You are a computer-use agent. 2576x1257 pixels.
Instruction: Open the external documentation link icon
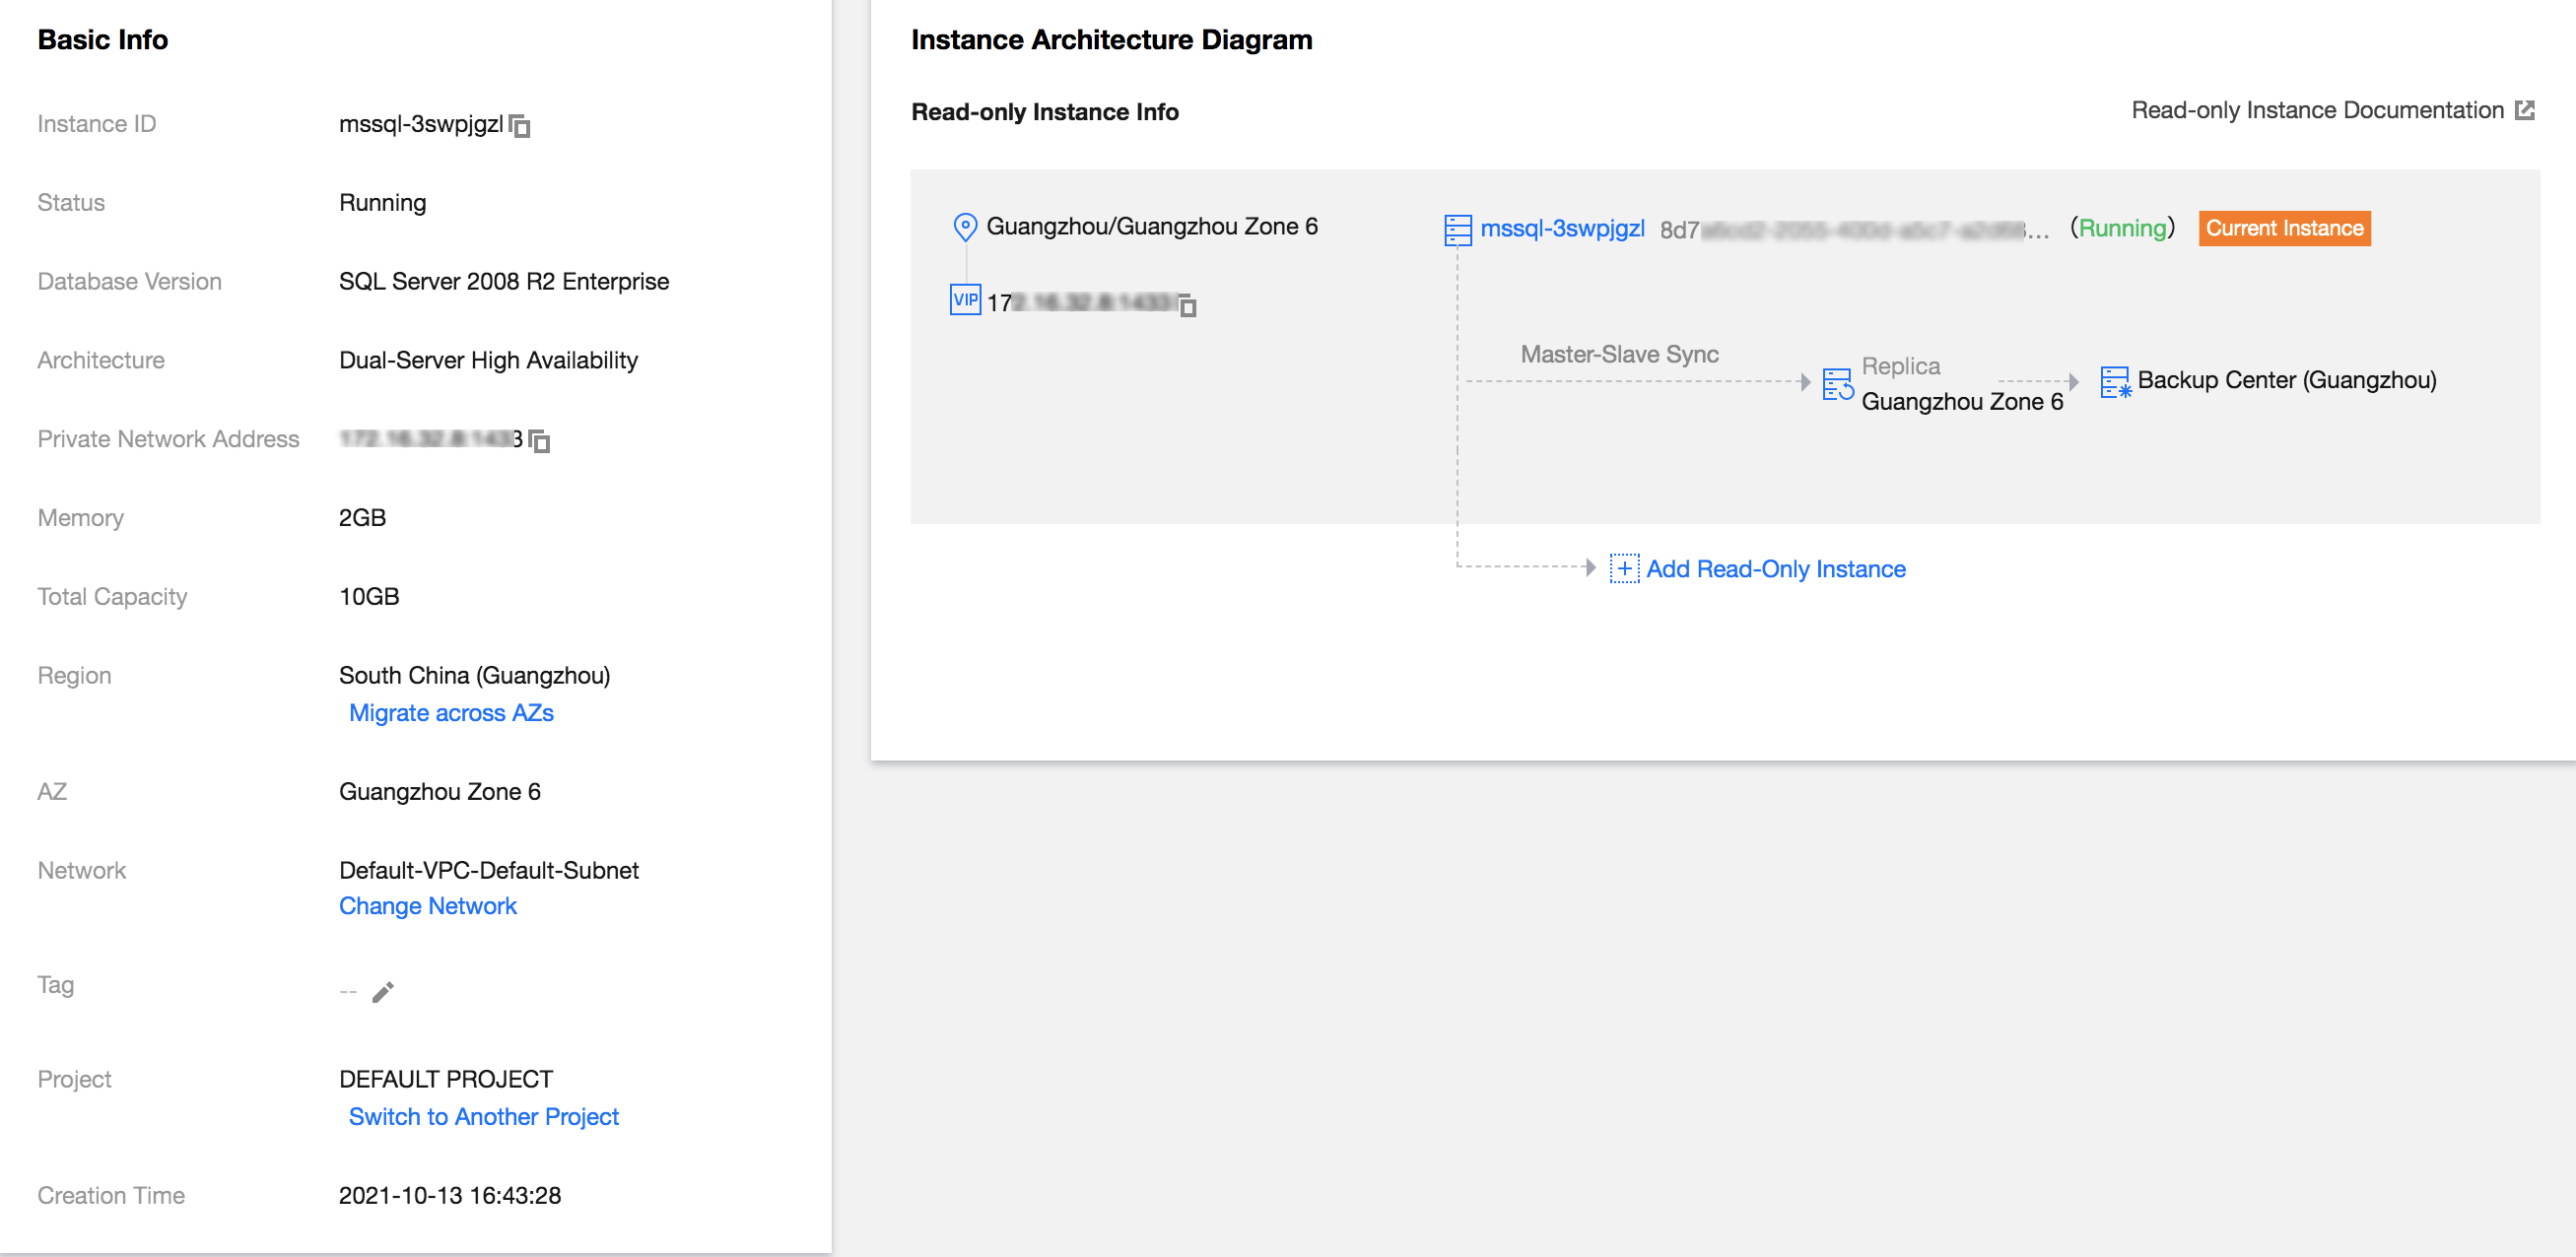click(2524, 111)
